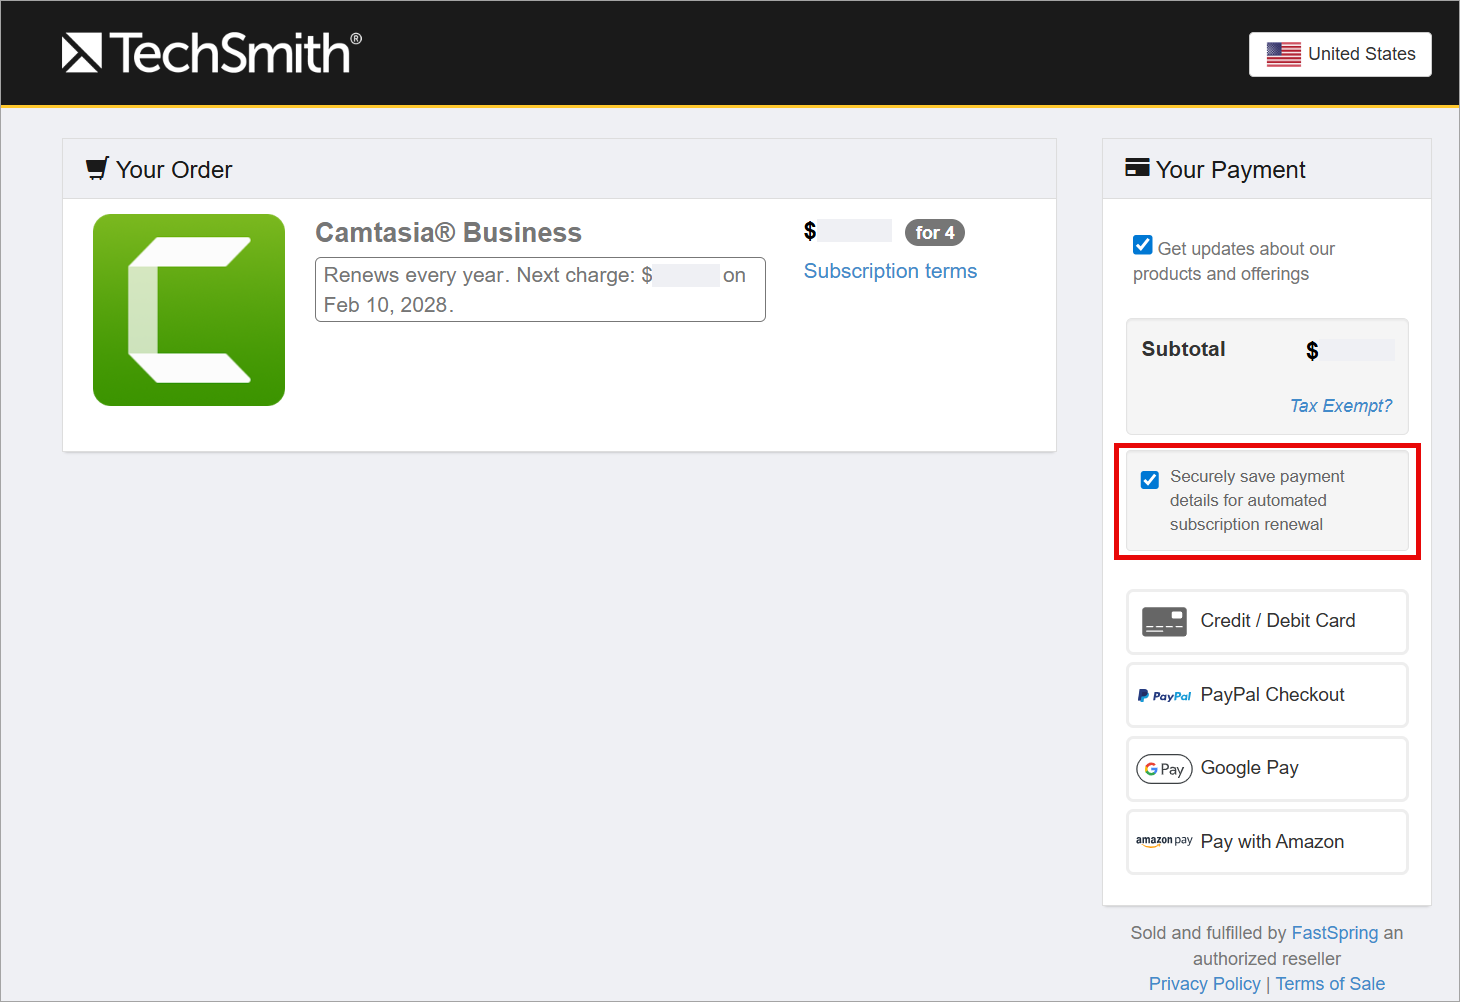Choose PayPal Checkout payment option
Viewport: 1460px width, 1002px height.
(x=1267, y=695)
